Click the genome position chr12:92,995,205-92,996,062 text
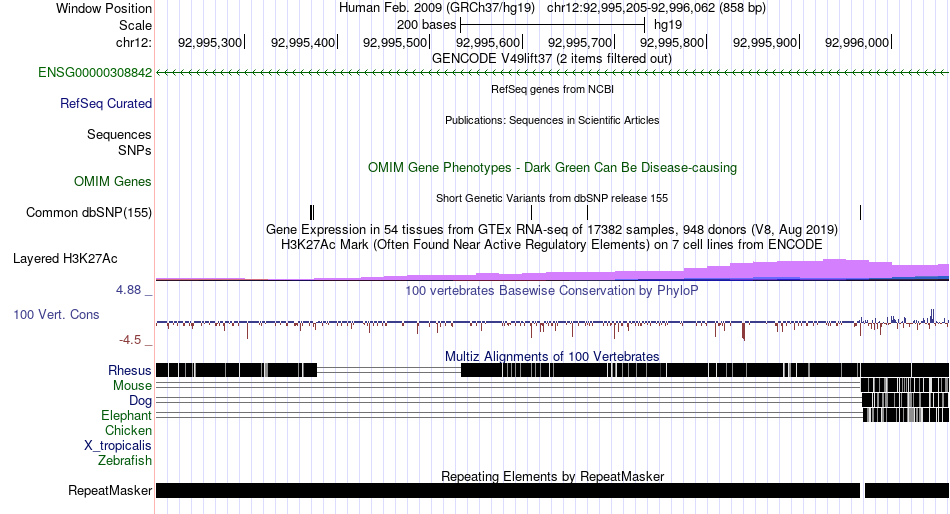Viewport: 950px width, 514px height. (x=656, y=8)
